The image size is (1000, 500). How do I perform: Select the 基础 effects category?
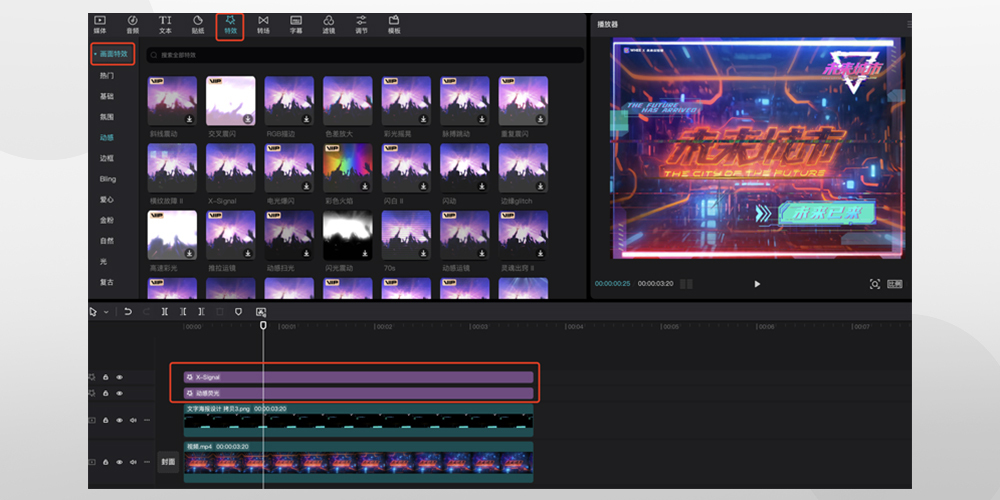tap(107, 96)
